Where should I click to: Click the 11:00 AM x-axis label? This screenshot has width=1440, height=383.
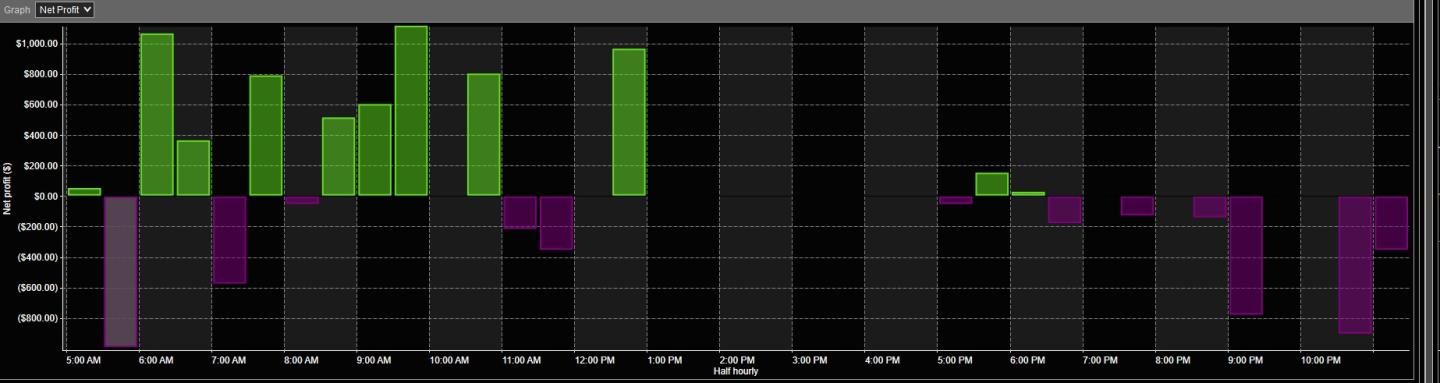(x=520, y=359)
